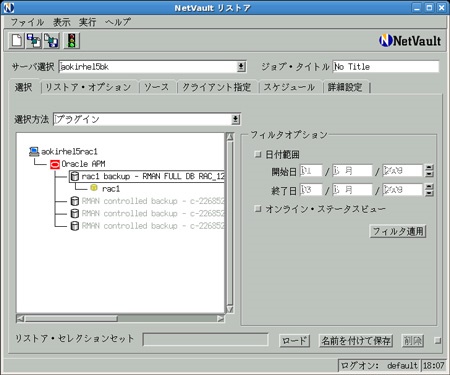This screenshot has height=375, width=450.
Task: Click the 終了日 month field
Action: pos(352,190)
